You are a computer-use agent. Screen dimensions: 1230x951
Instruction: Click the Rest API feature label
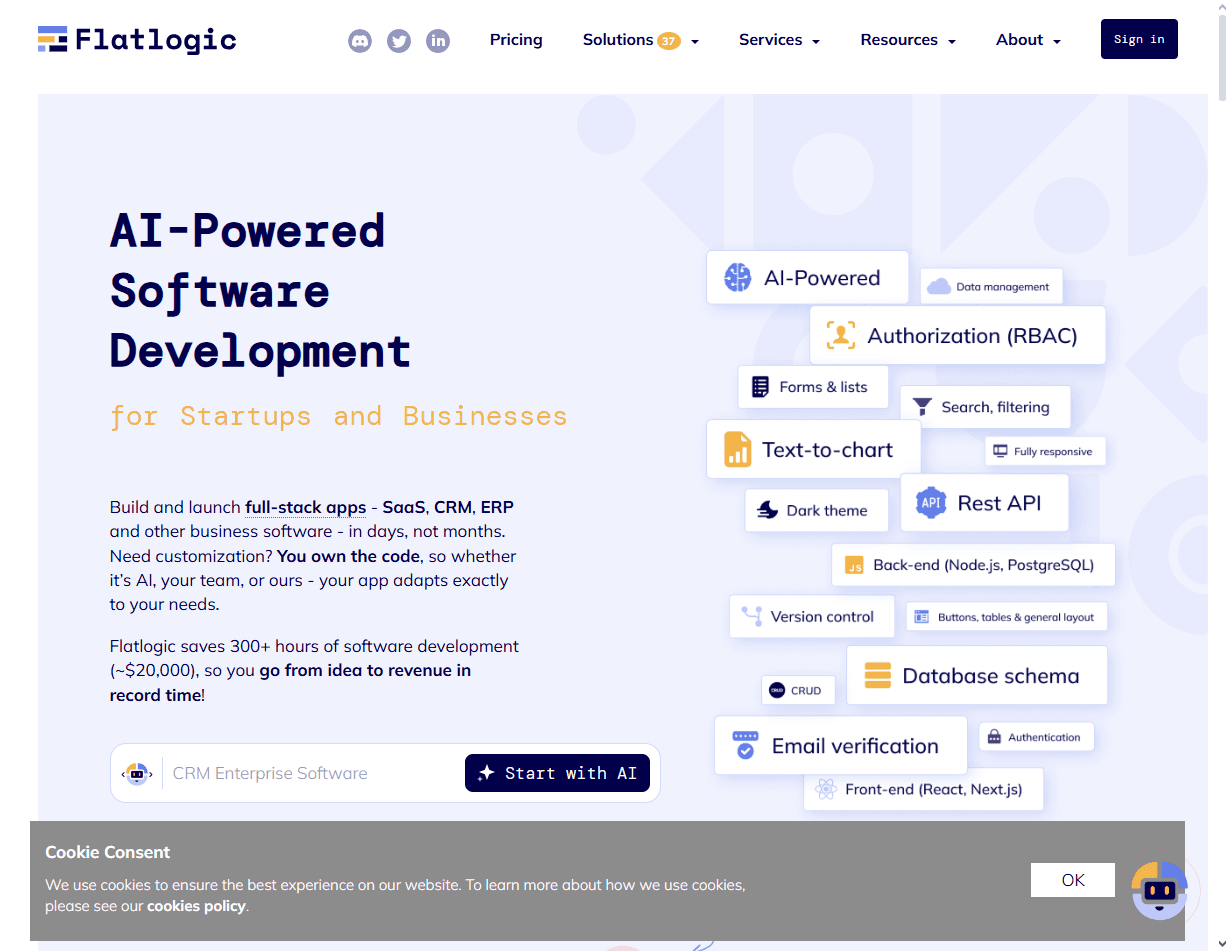999,503
